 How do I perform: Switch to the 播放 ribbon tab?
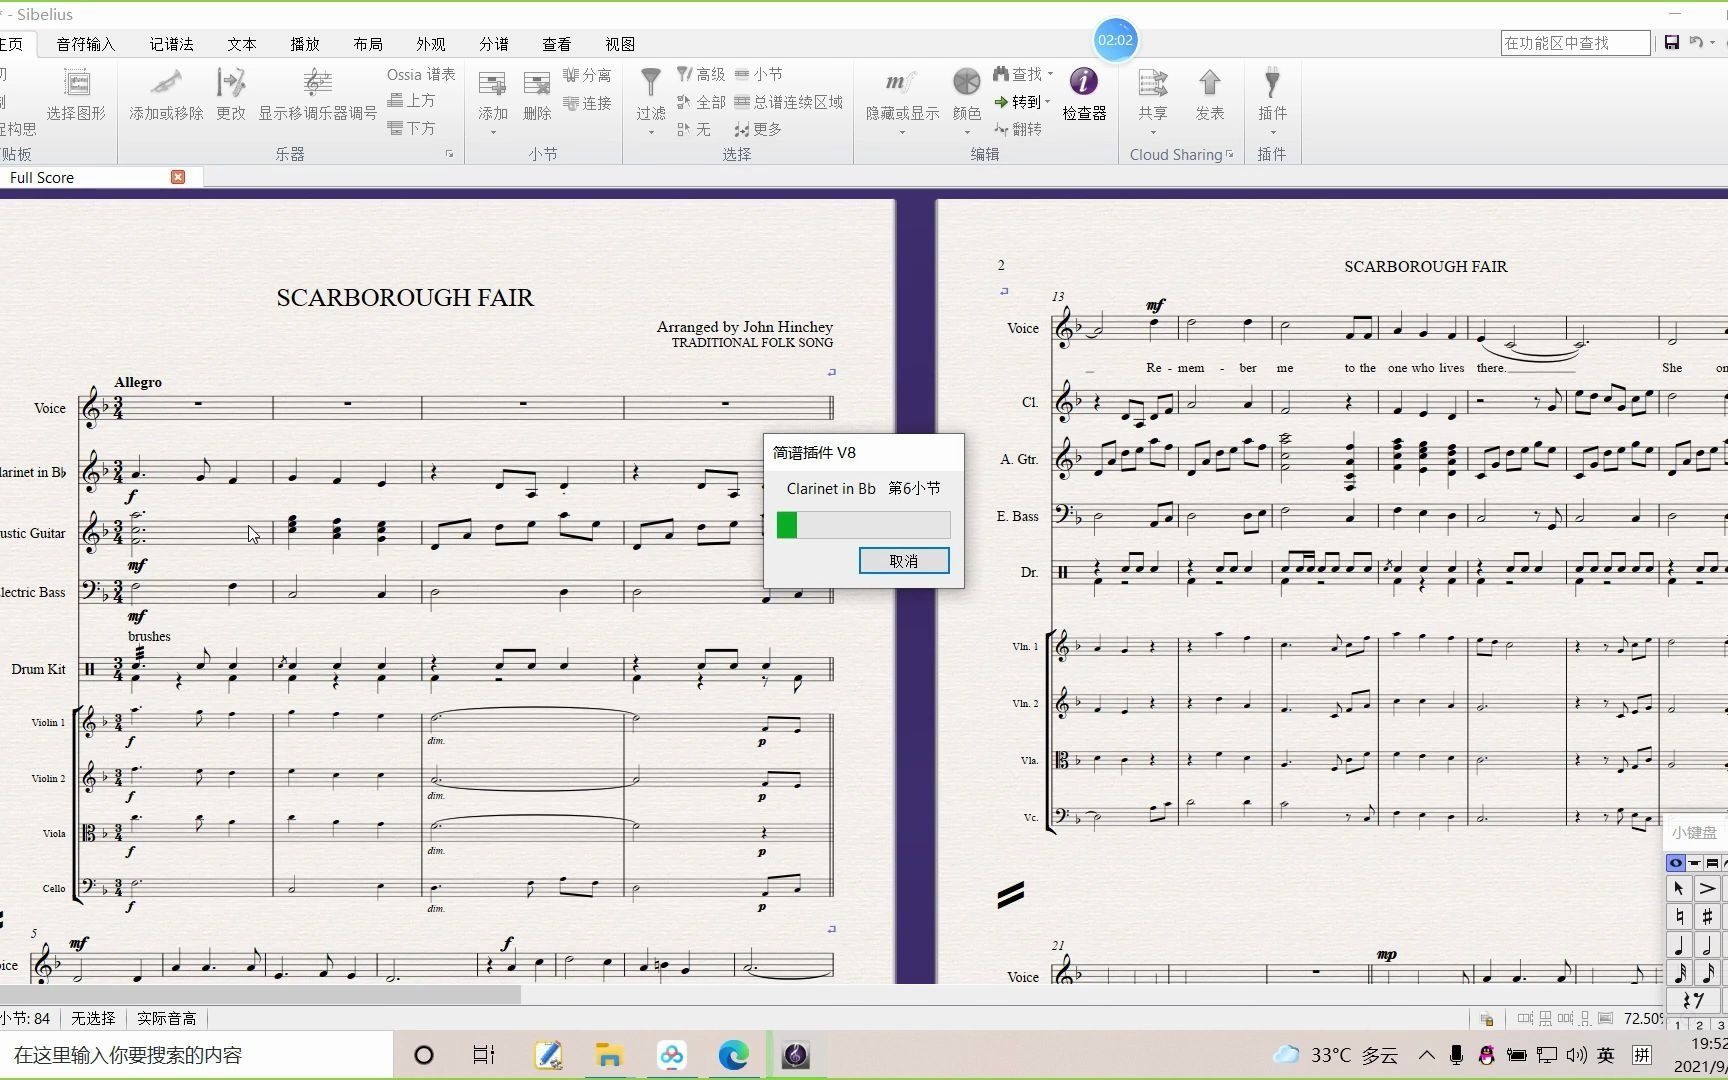point(305,44)
